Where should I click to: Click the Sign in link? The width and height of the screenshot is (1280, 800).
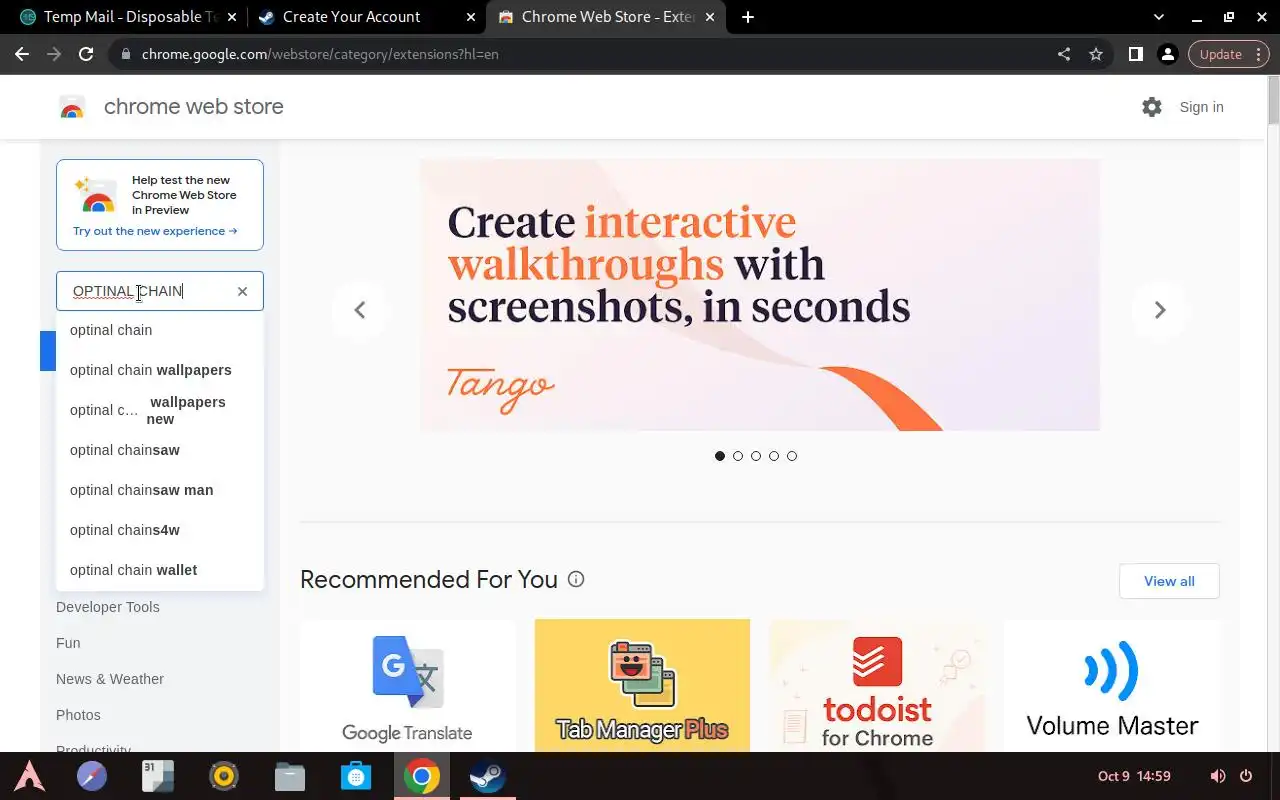[1201, 107]
